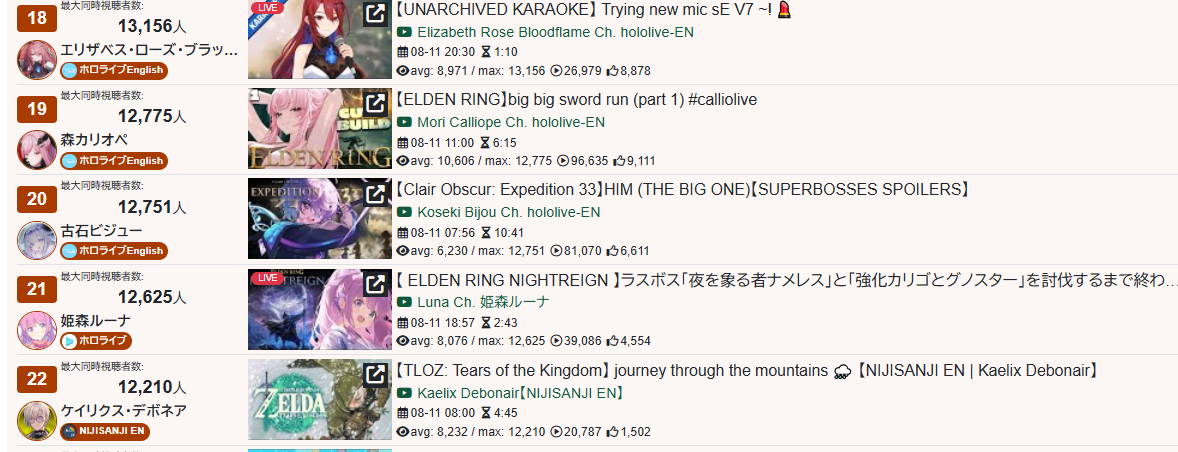
Task: Open external link icon on Calliope Elden Ring thumbnail
Action: (376, 104)
